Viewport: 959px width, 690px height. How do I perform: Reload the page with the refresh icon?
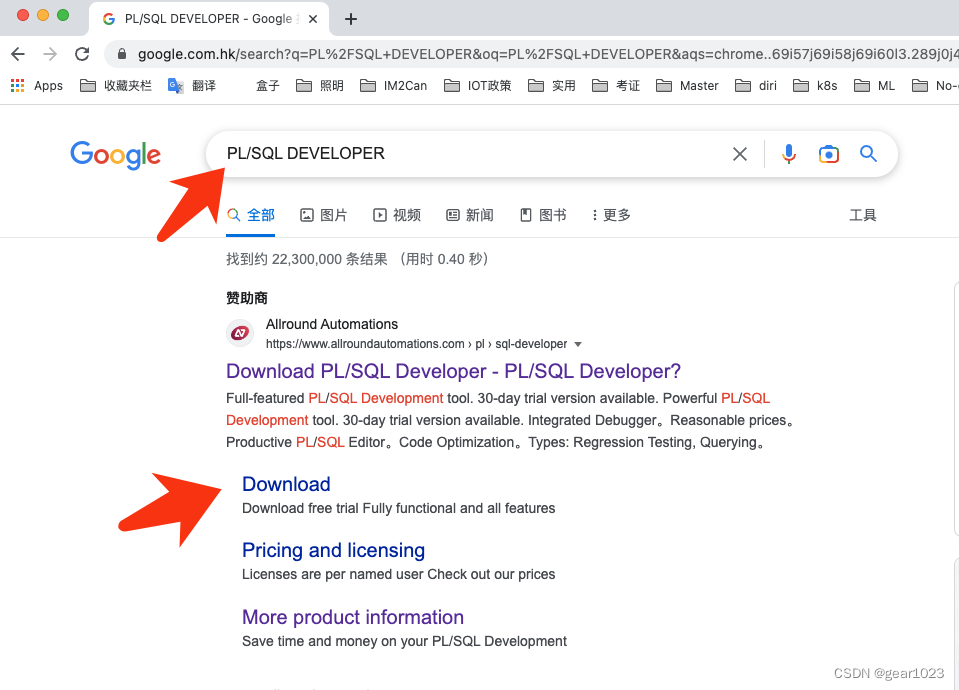[x=82, y=54]
